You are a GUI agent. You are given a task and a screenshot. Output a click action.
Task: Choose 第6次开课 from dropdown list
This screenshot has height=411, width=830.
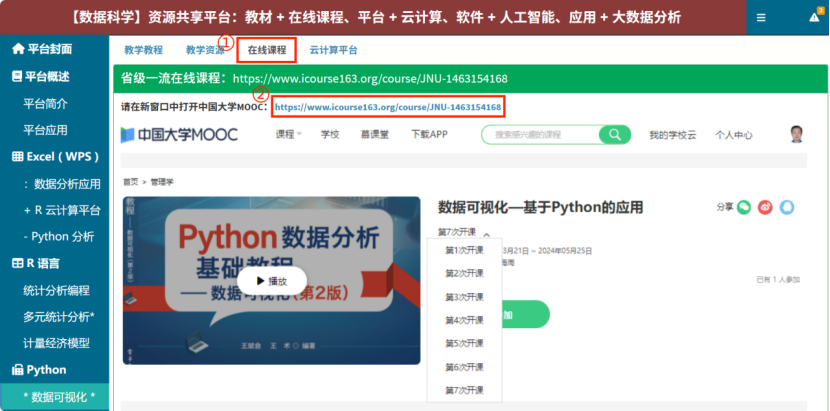pos(464,367)
